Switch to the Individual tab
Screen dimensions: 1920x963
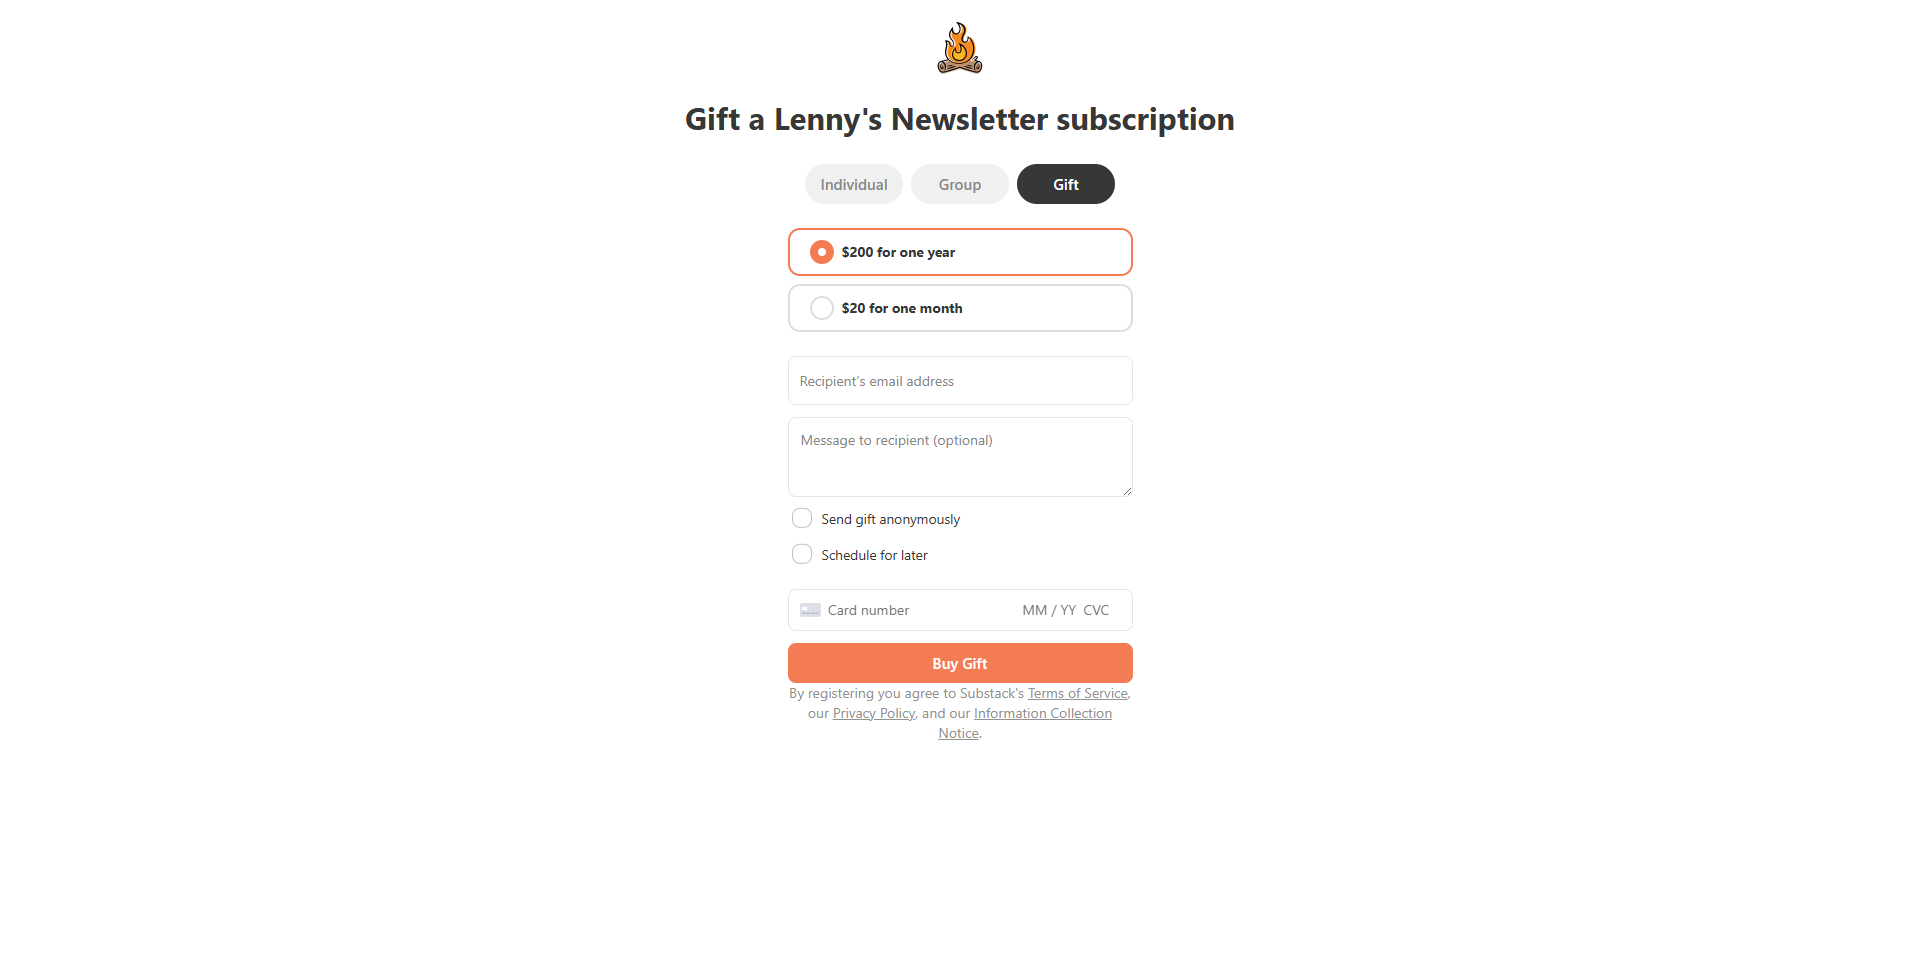pyautogui.click(x=854, y=184)
